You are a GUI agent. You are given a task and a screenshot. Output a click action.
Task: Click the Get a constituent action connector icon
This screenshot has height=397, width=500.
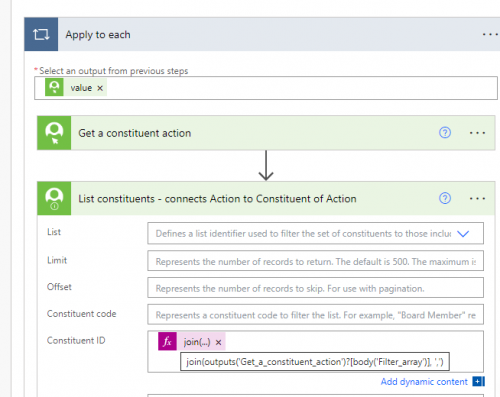[x=54, y=133]
